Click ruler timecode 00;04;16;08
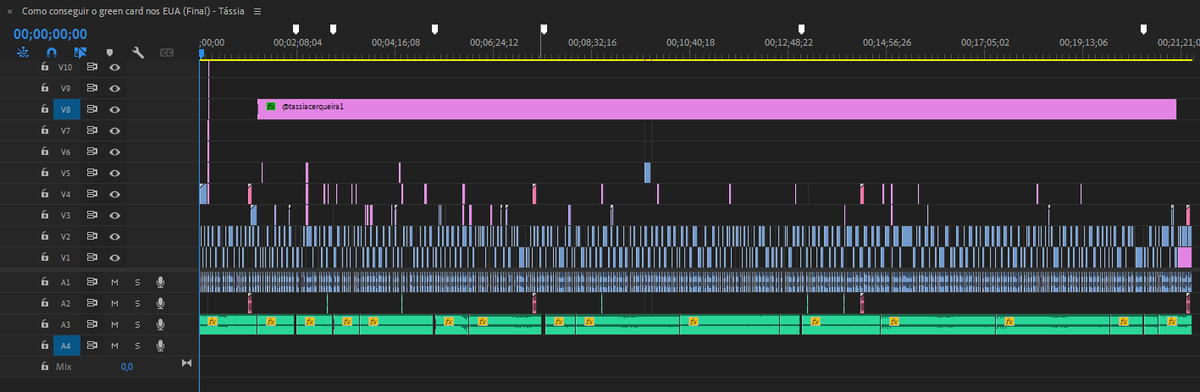1200x392 pixels. click(x=396, y=43)
